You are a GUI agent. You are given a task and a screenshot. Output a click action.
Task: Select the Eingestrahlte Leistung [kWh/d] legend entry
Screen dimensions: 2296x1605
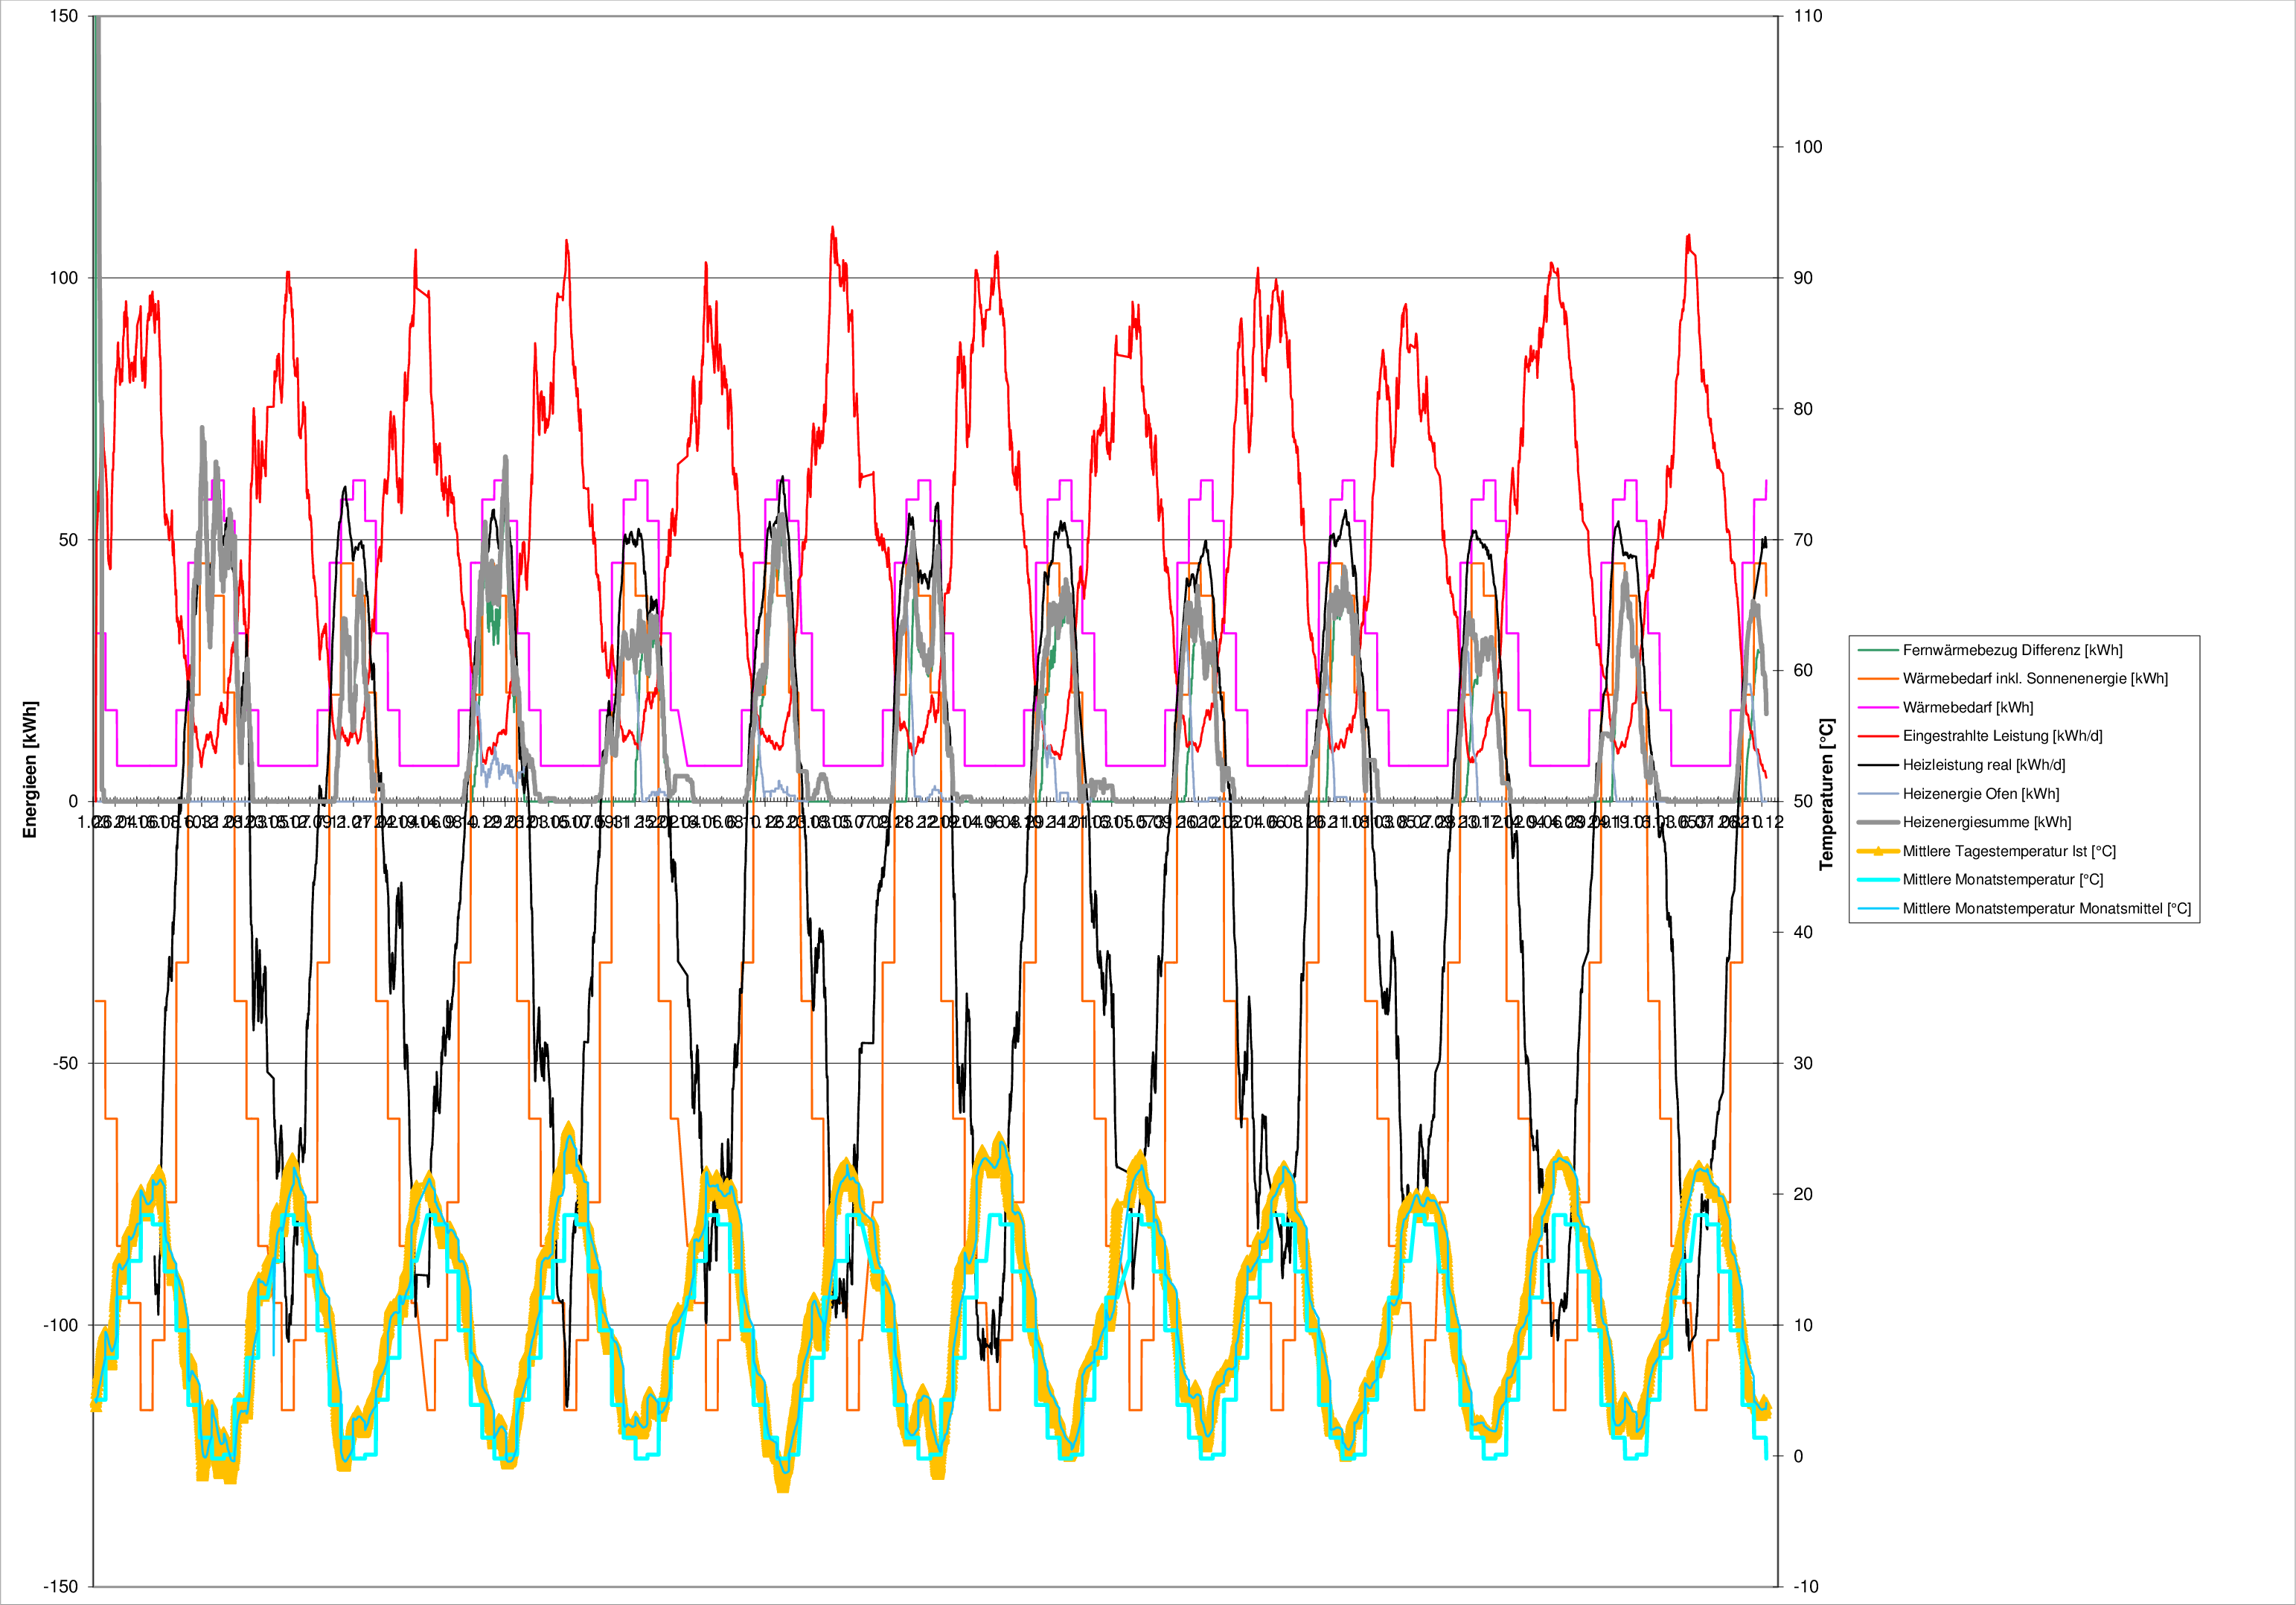pyautogui.click(x=2002, y=736)
